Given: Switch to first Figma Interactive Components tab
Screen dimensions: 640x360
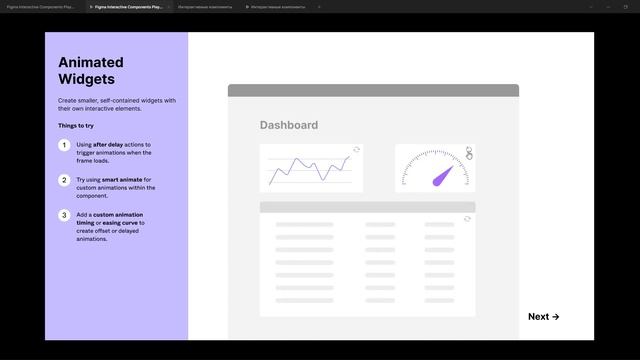Looking at the screenshot, I should 40,7.
